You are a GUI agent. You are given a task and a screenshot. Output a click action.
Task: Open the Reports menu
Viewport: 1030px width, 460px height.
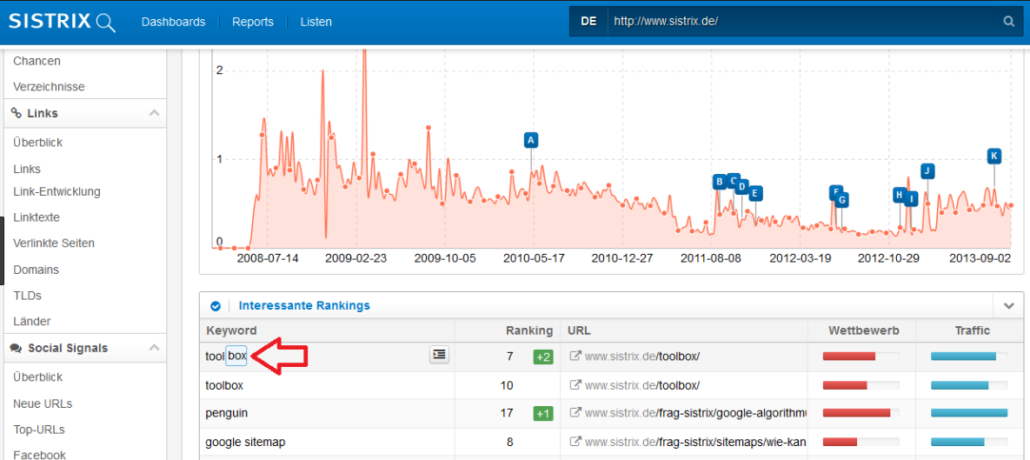[x=252, y=21]
